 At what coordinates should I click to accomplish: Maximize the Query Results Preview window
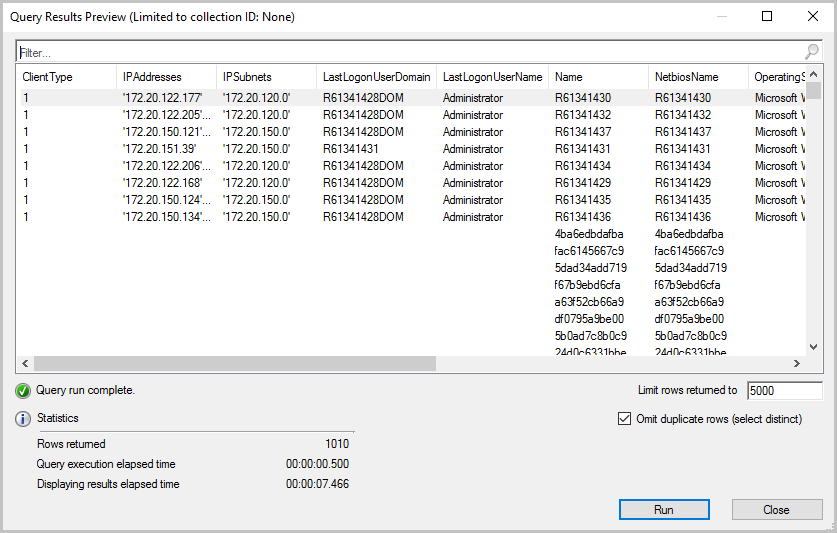coord(767,16)
